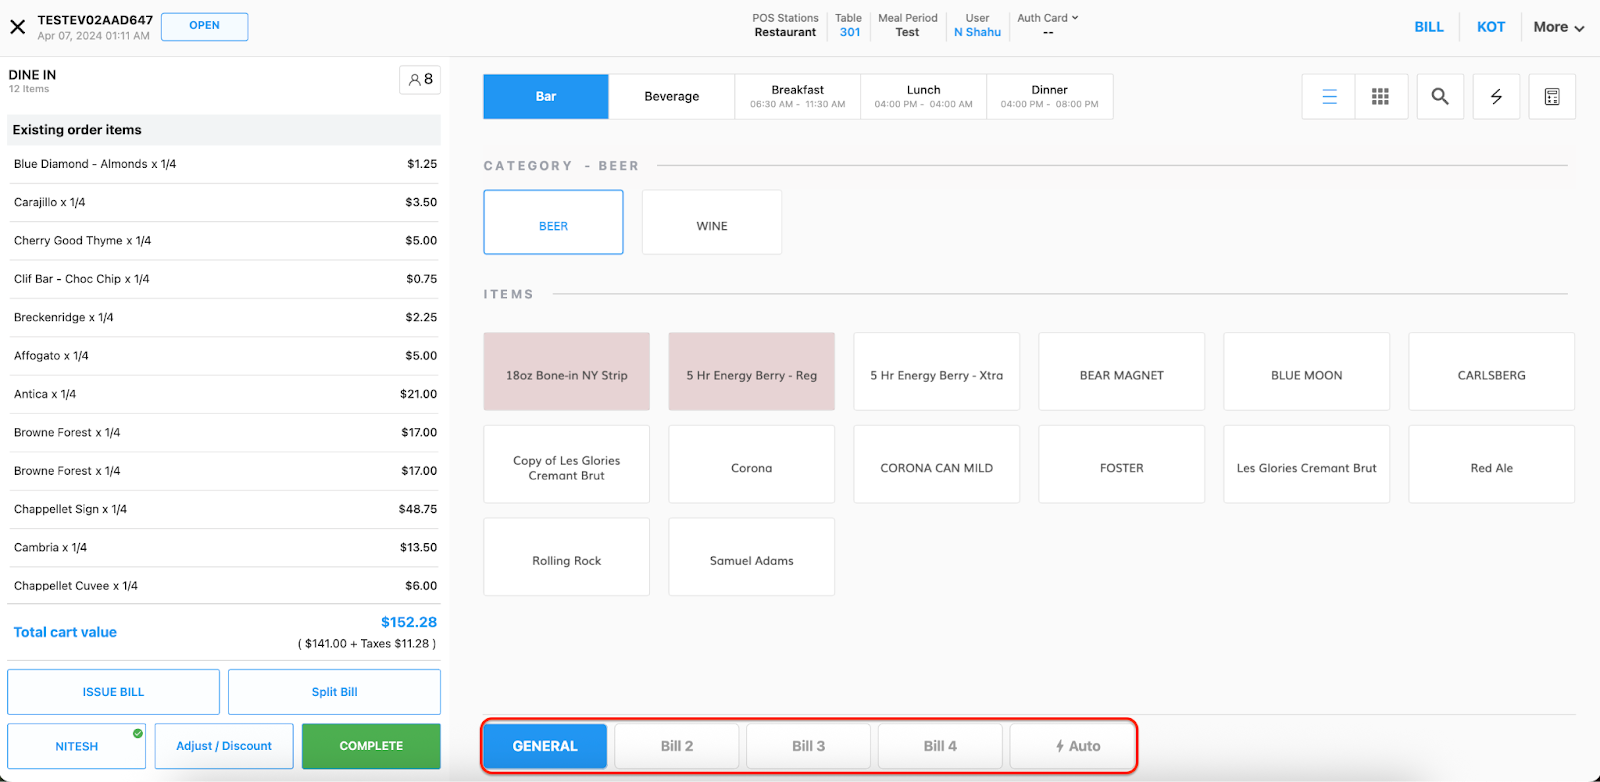Expand the More dropdown menu
This screenshot has width=1600, height=782.
1558,27
